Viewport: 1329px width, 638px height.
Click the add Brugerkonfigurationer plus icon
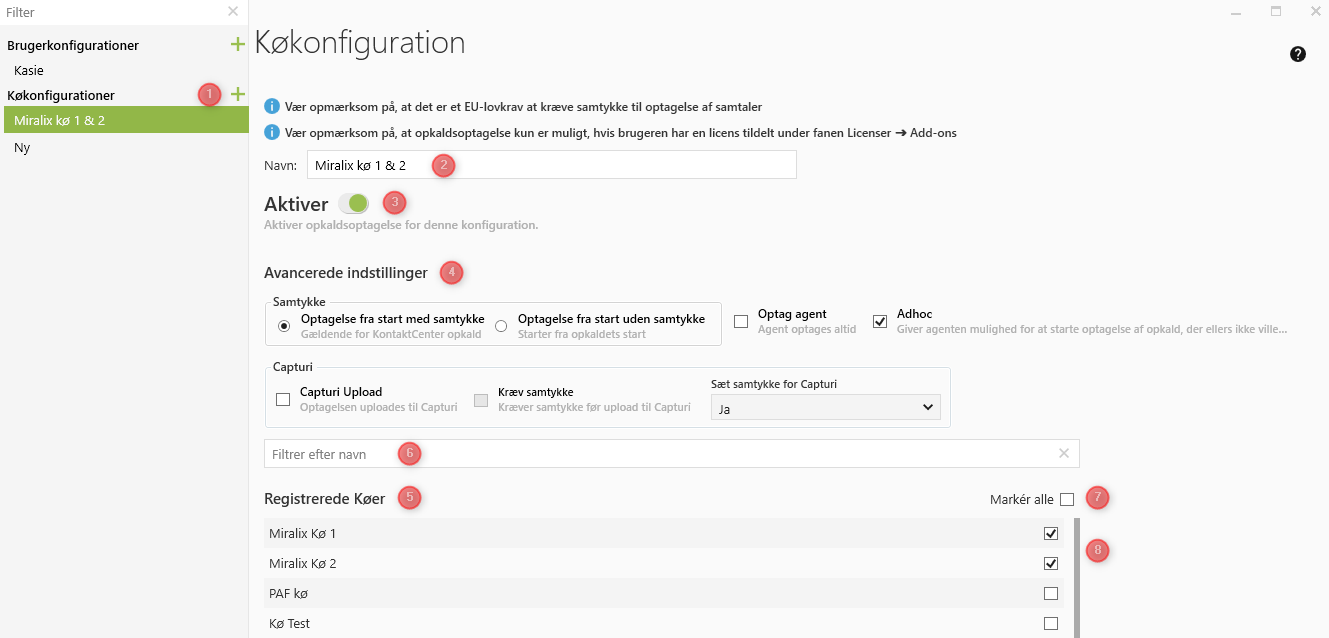pos(237,44)
